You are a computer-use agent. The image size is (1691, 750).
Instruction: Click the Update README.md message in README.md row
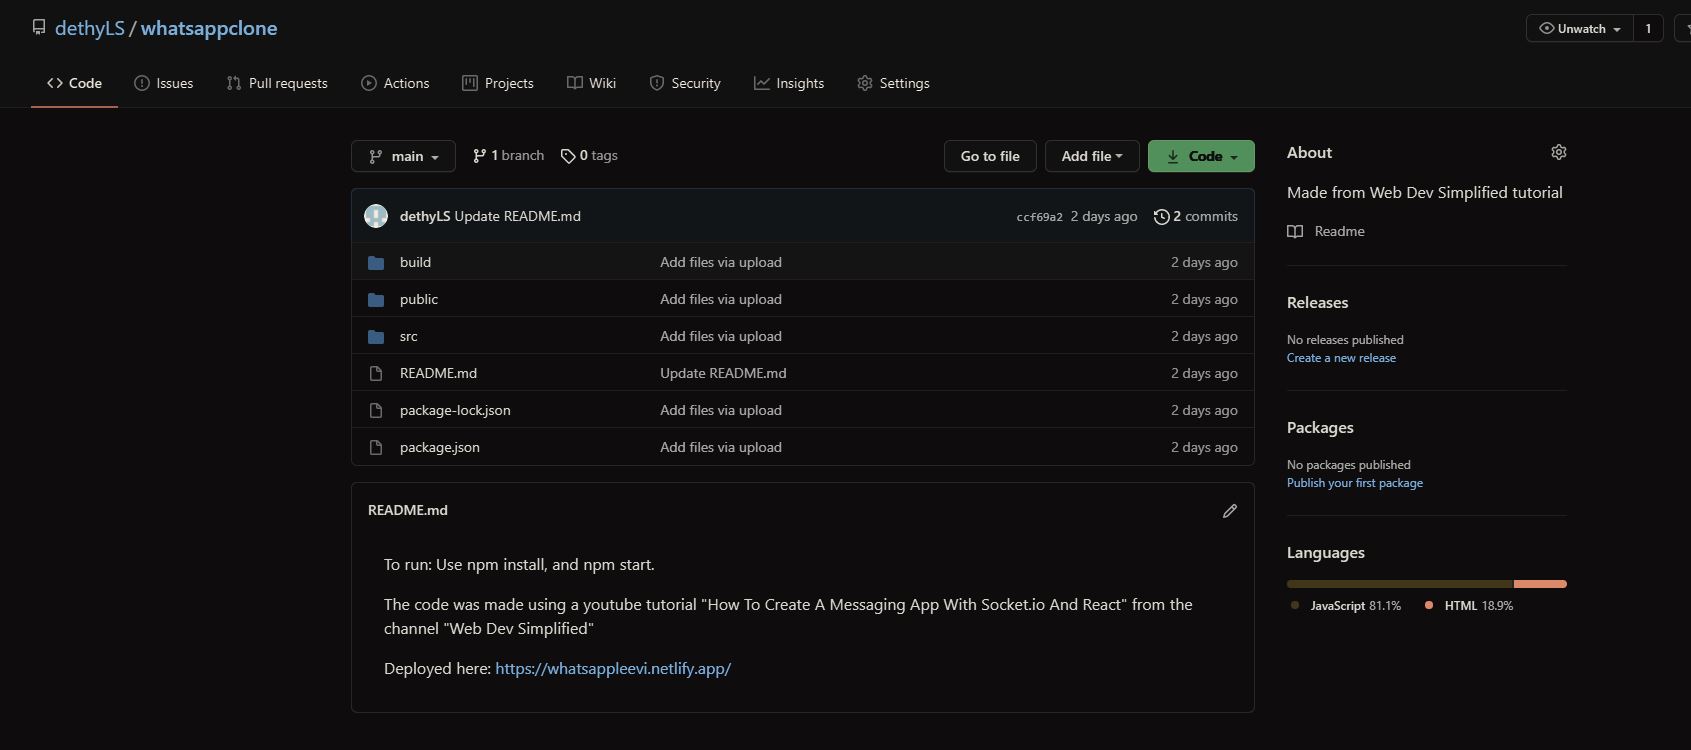723,373
